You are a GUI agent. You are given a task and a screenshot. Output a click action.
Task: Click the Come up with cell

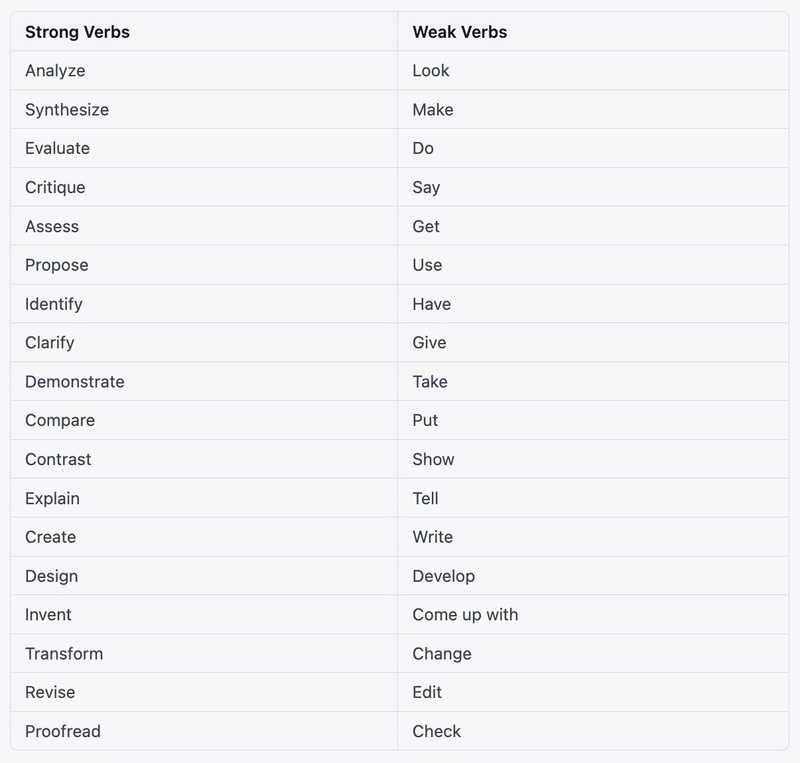point(465,615)
